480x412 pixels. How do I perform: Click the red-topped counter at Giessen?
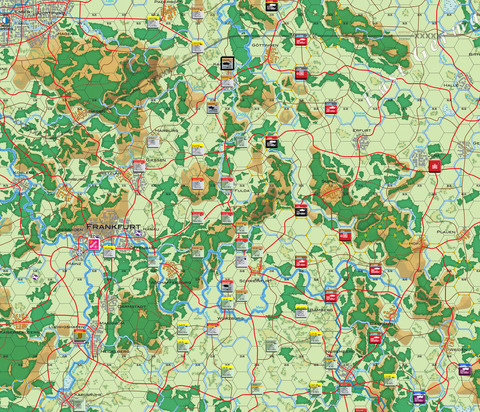[x=139, y=166]
